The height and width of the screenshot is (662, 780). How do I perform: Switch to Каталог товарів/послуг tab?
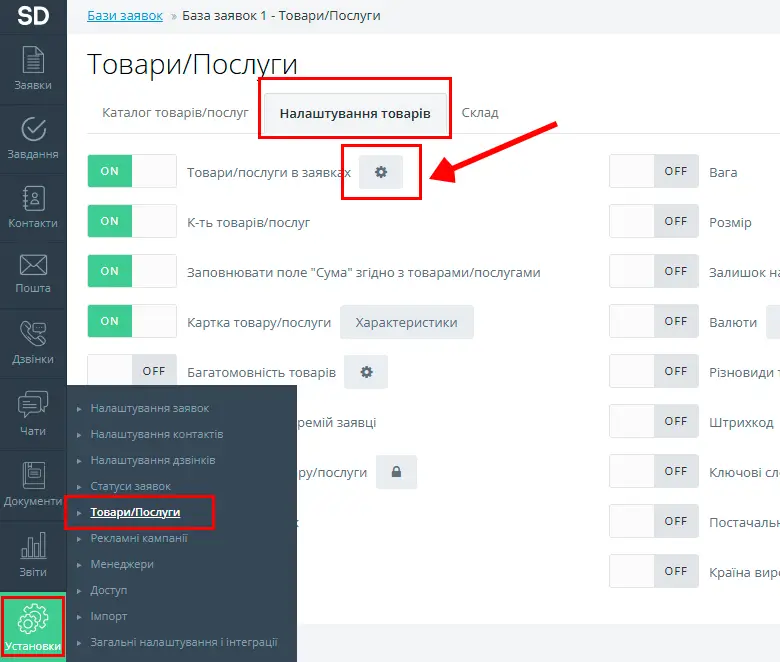pyautogui.click(x=175, y=112)
